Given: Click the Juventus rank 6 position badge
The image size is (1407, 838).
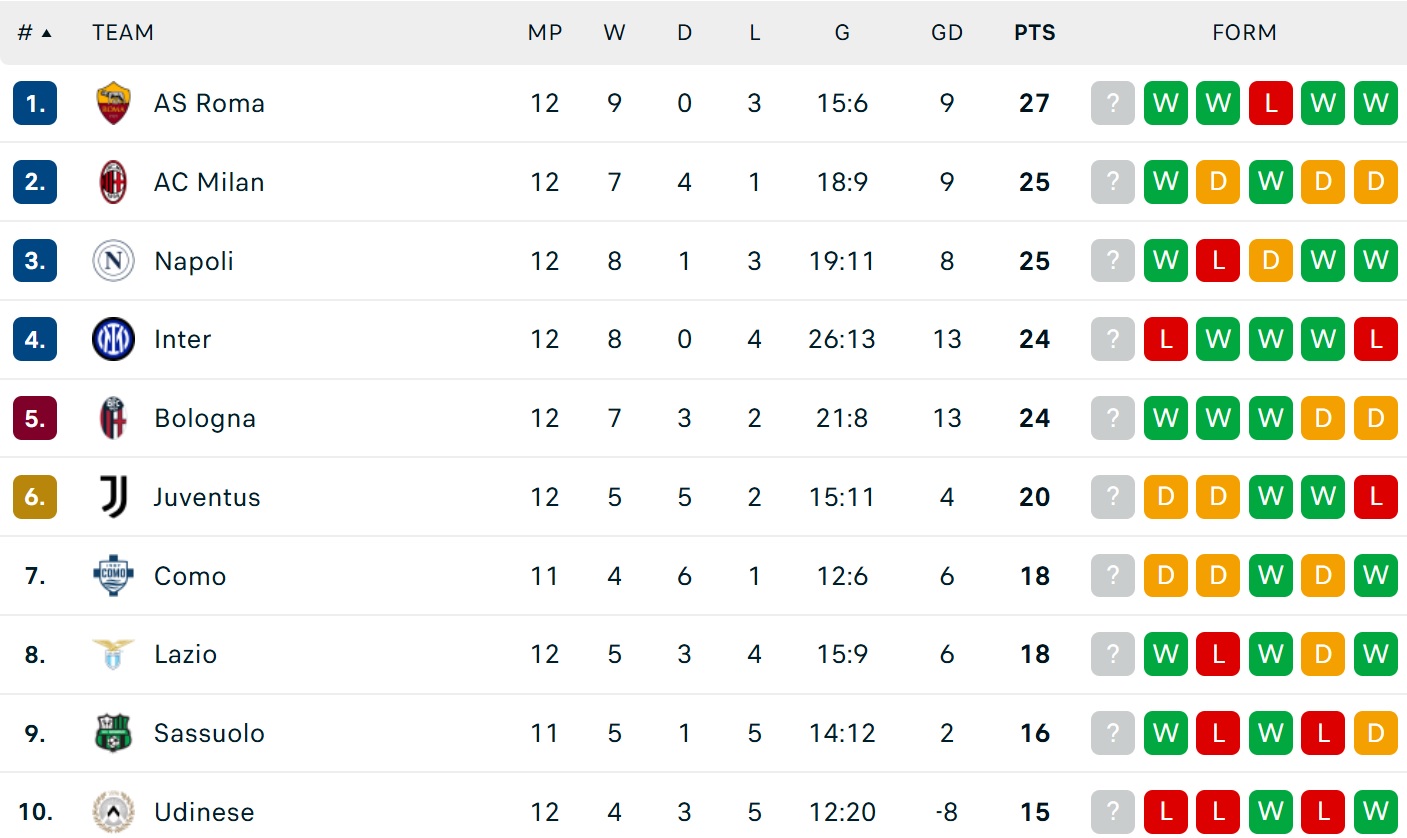Looking at the screenshot, I should point(35,497).
